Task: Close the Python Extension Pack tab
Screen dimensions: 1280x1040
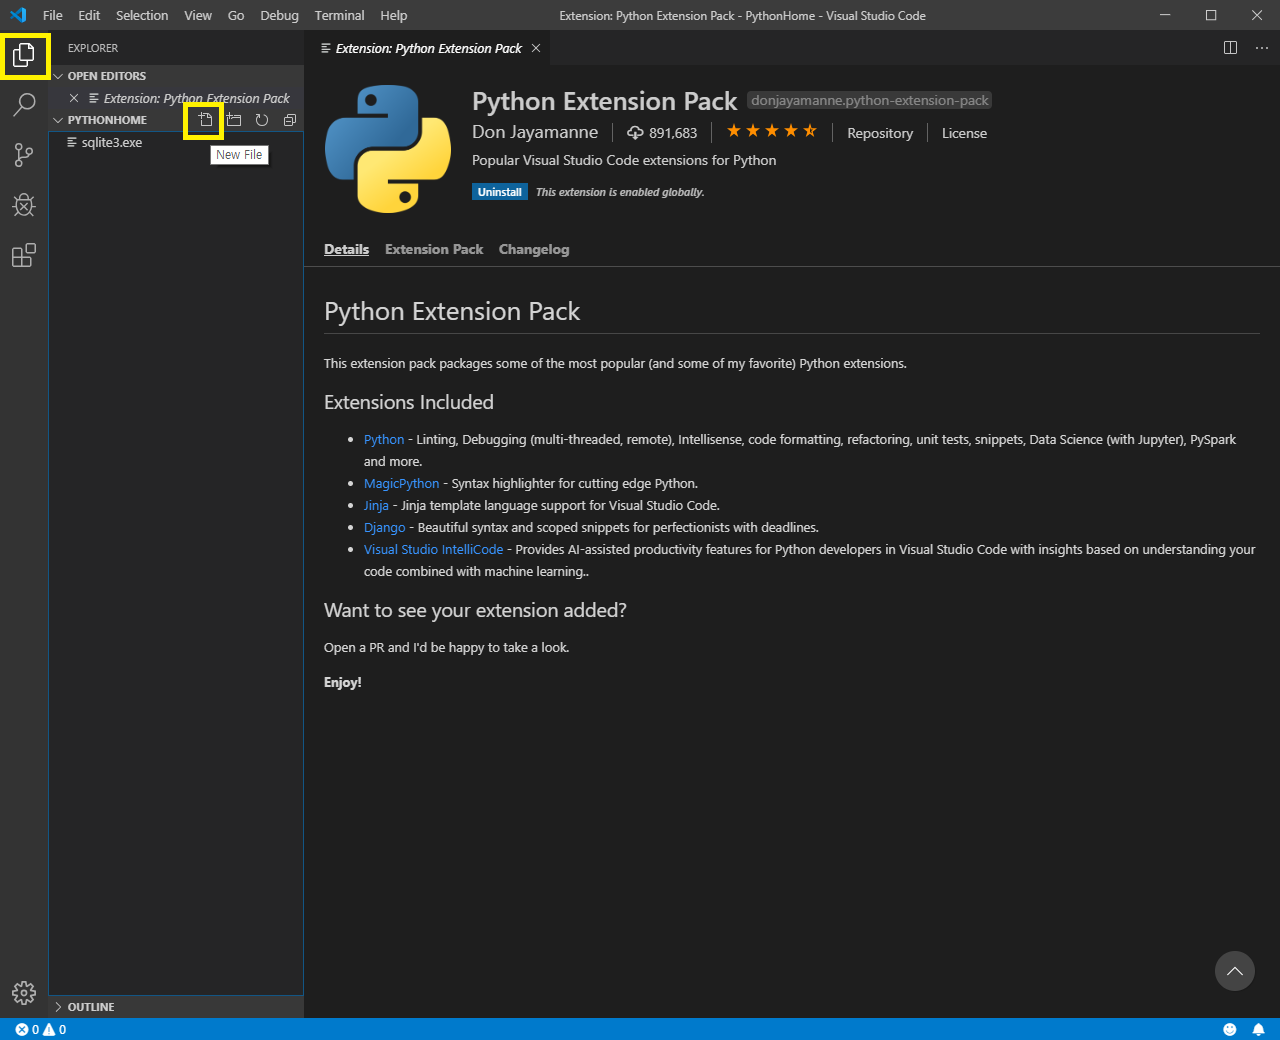Action: 536,48
